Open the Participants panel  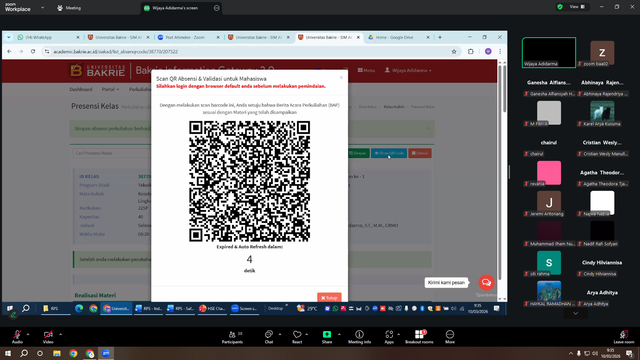pyautogui.click(x=233, y=337)
